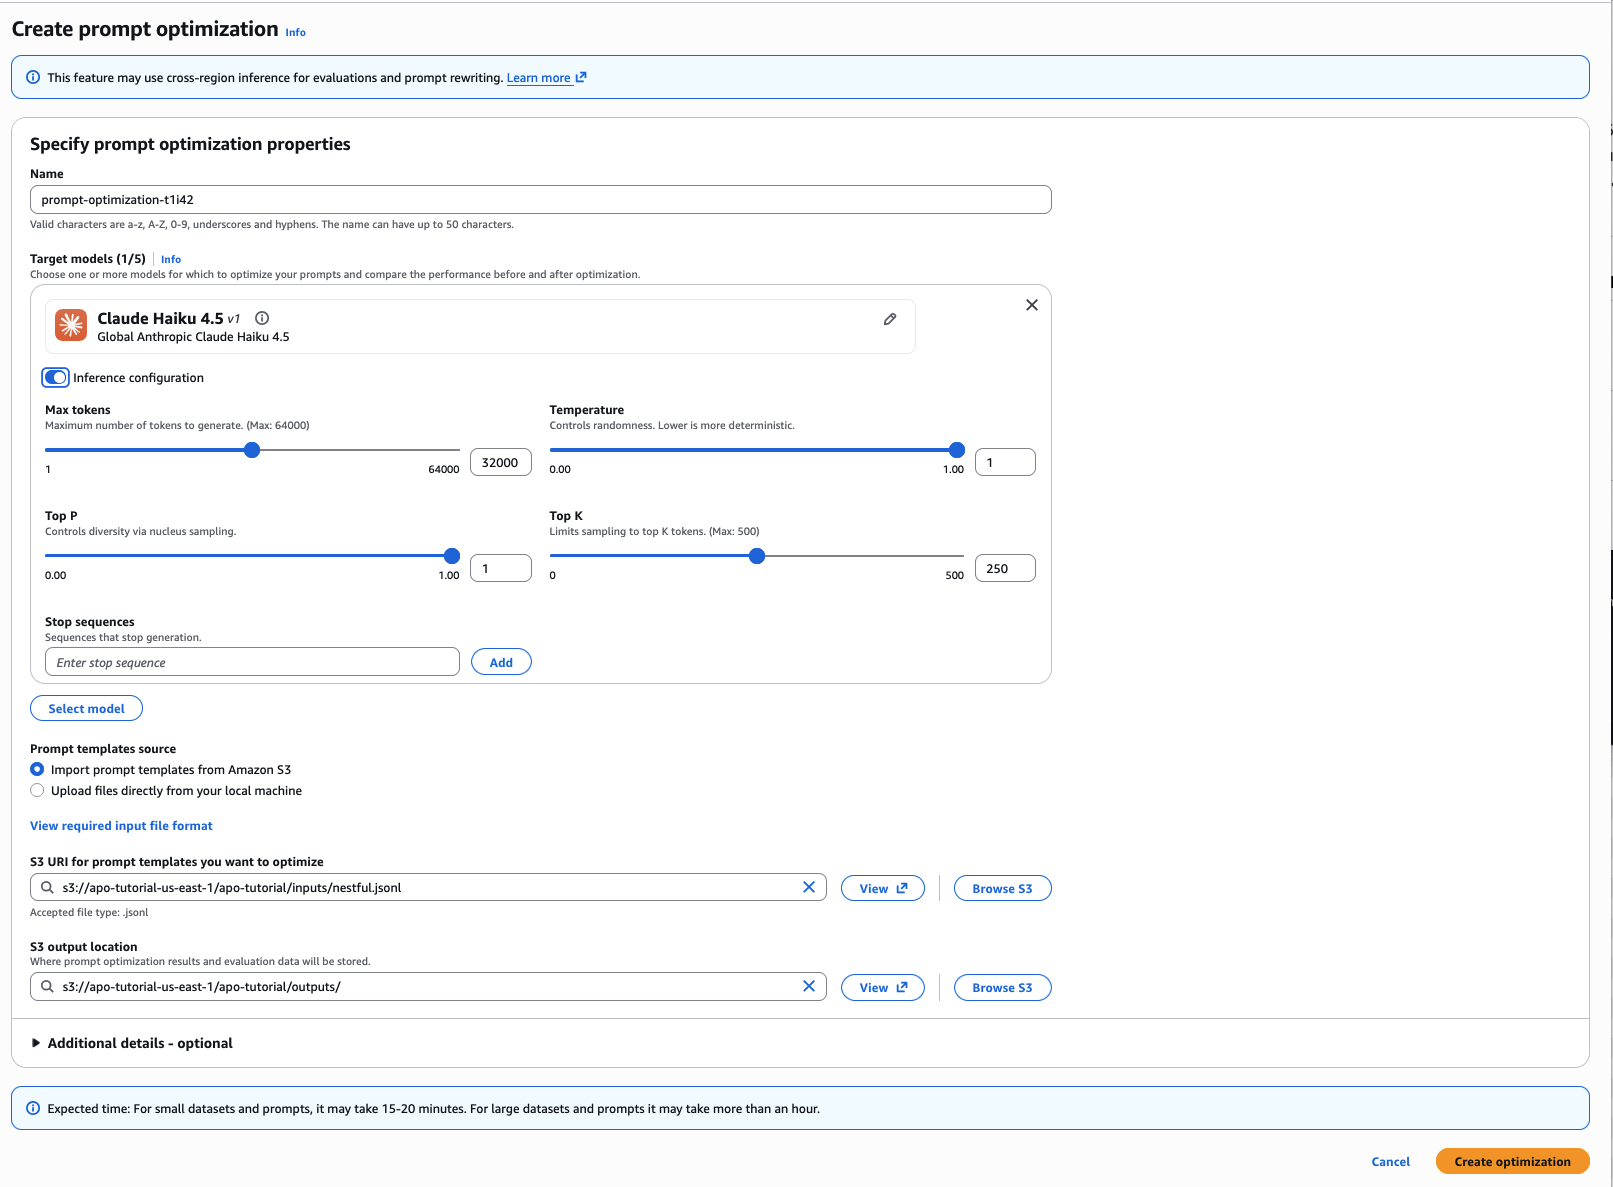Click the Name input field

(x=540, y=199)
